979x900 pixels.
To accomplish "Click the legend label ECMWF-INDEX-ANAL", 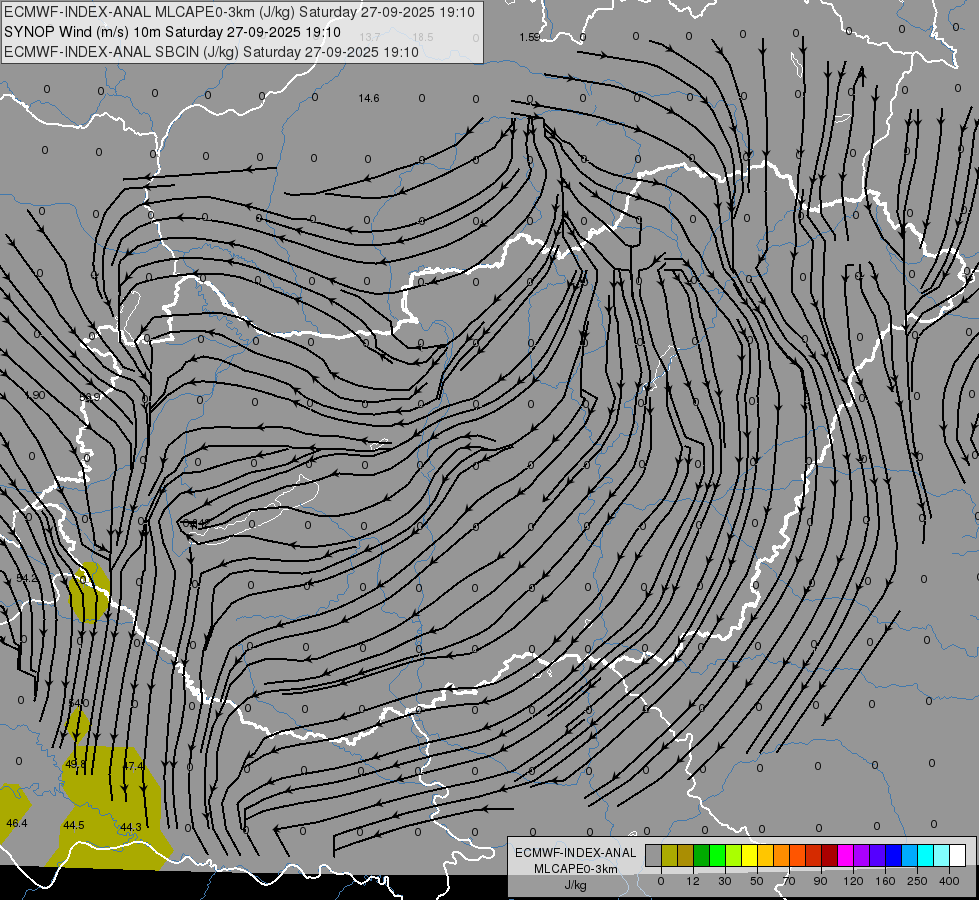I will (x=575, y=853).
